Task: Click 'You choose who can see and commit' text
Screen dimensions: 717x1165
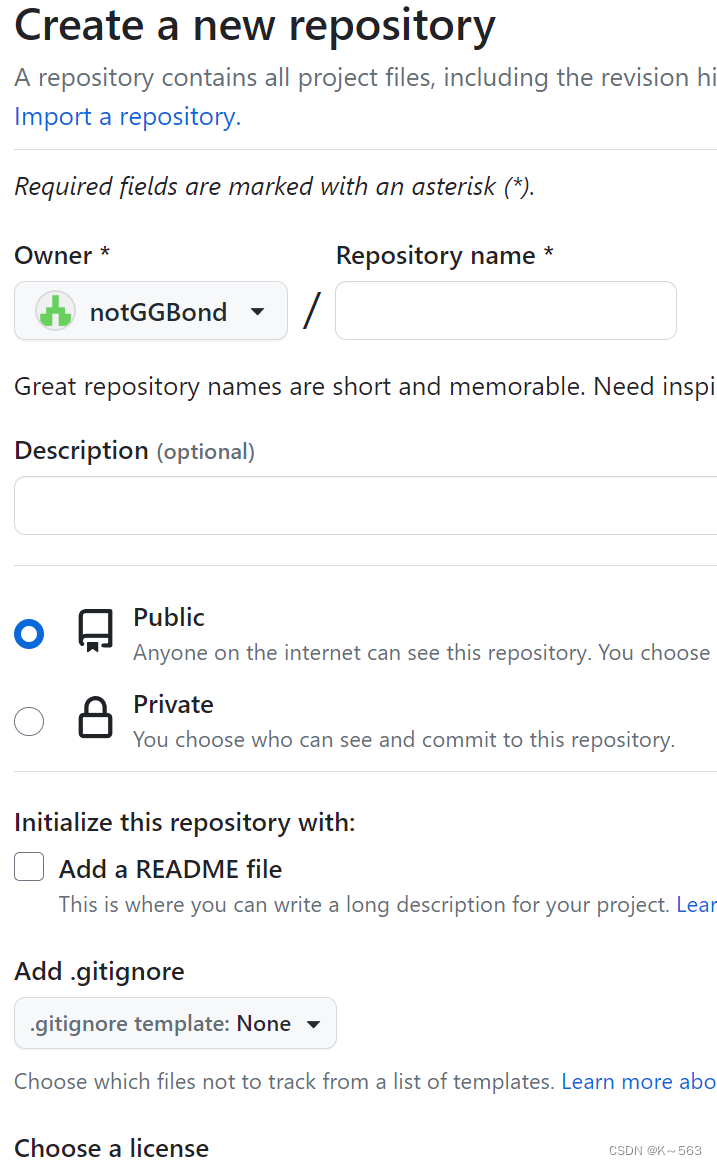Action: tap(404, 739)
